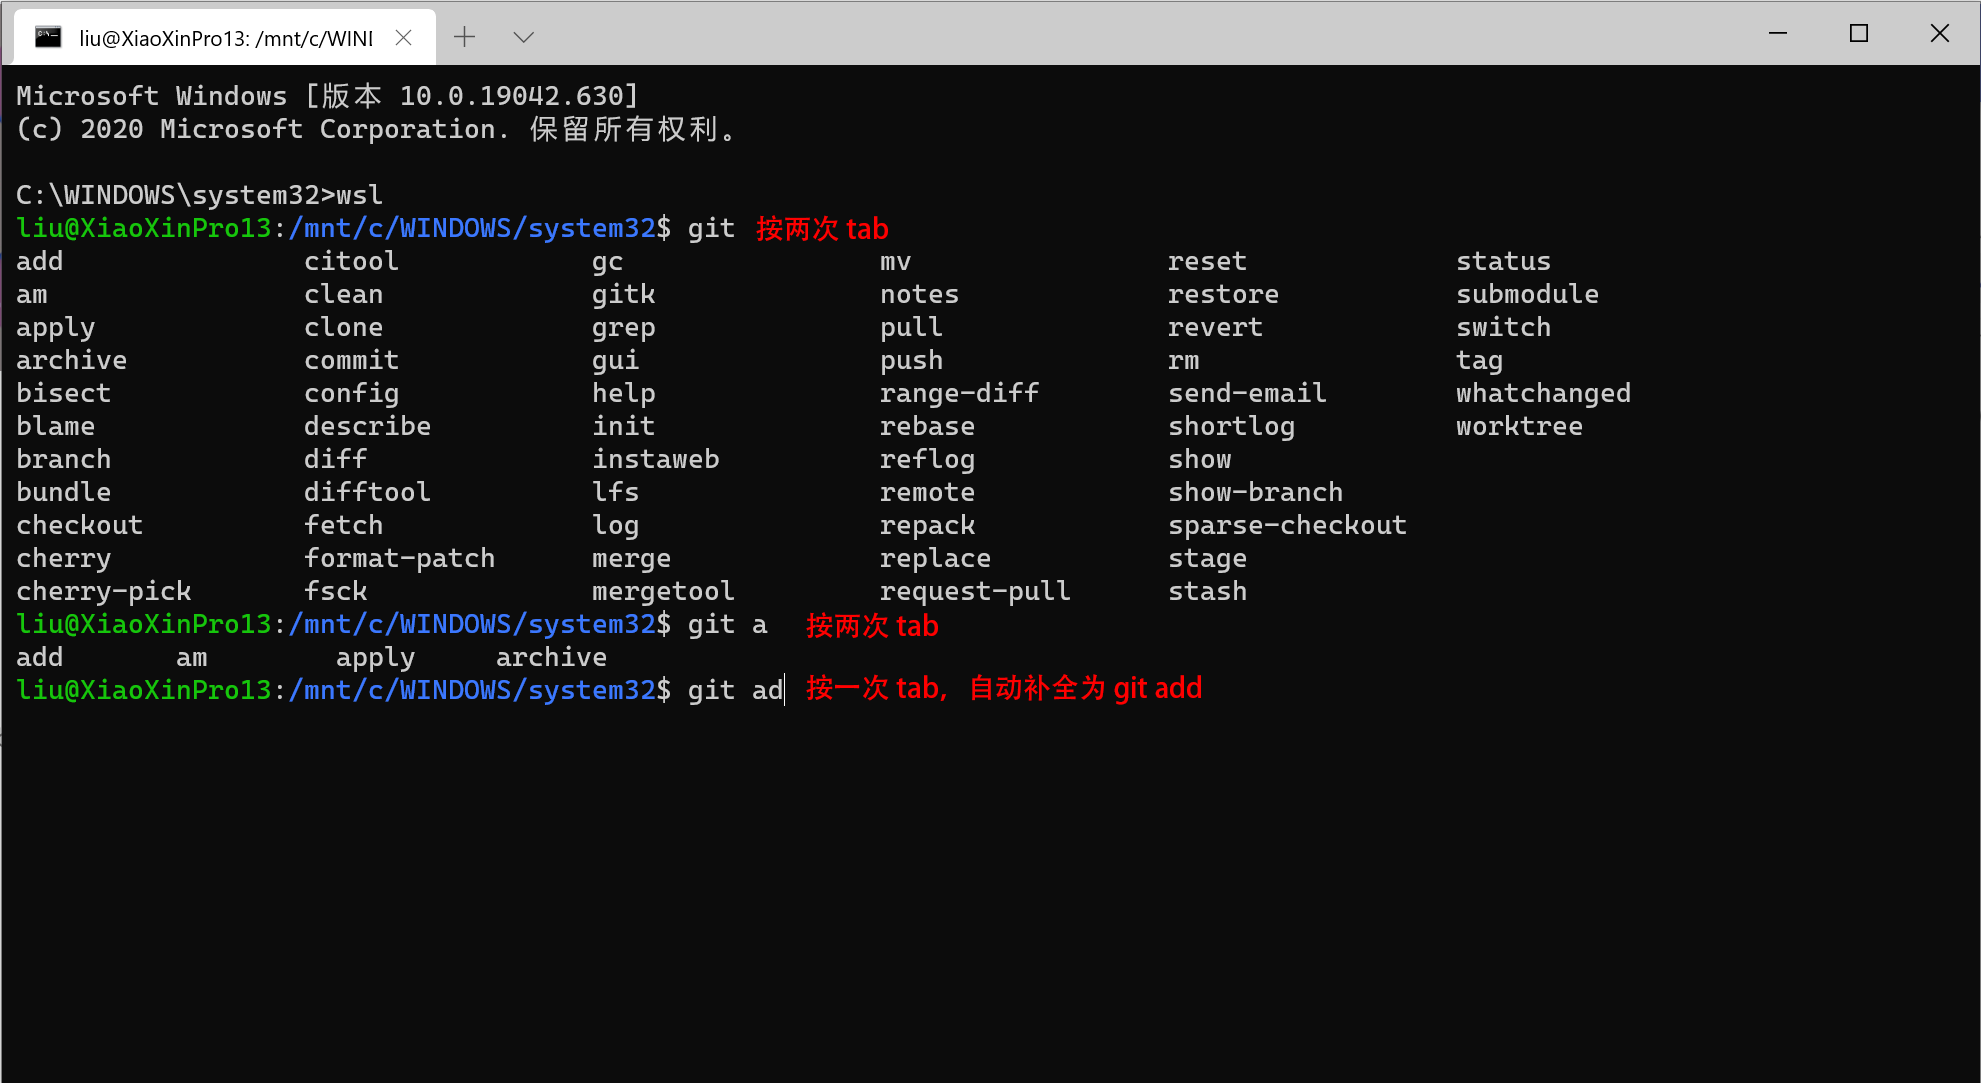Click the 'rebase' command text
The width and height of the screenshot is (1981, 1083).
[928, 426]
